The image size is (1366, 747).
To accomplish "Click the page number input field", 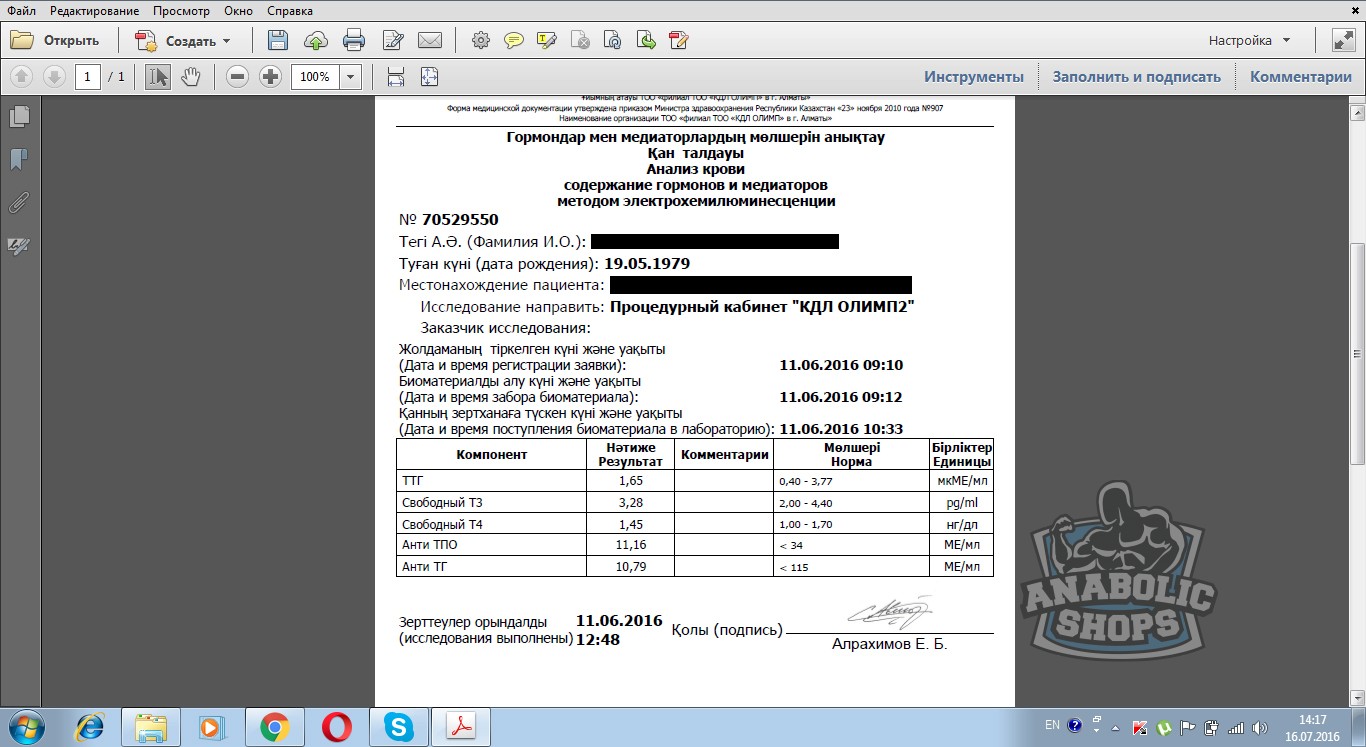I will [87, 77].
